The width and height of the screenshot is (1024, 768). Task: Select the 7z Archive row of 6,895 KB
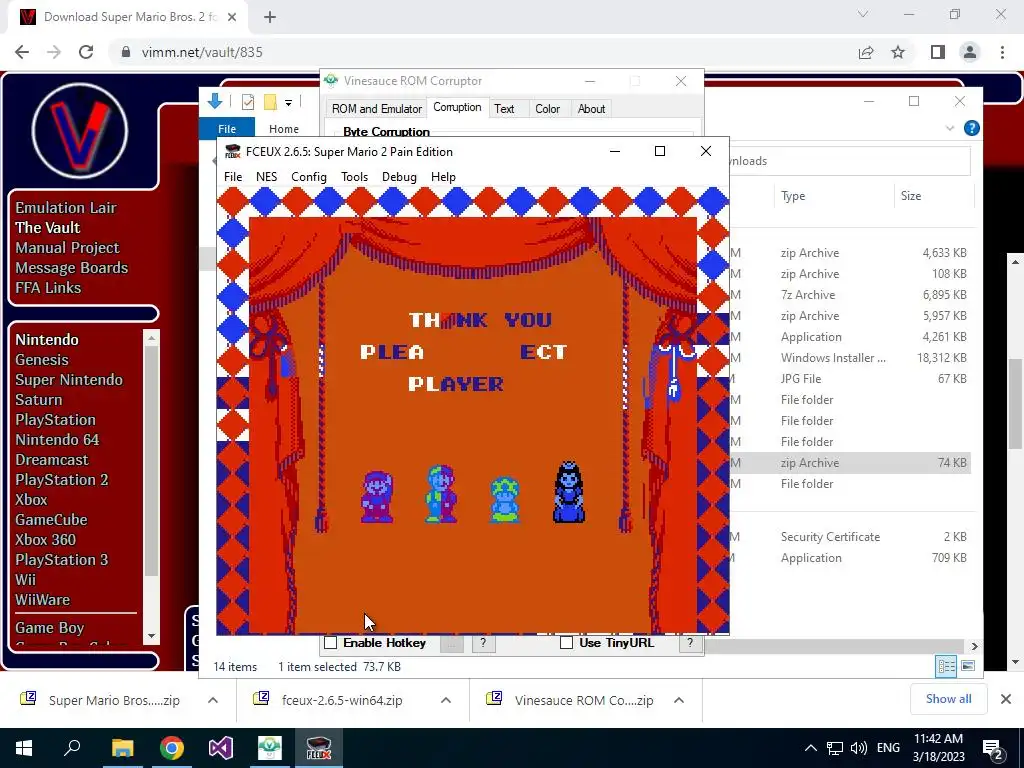[849, 295]
